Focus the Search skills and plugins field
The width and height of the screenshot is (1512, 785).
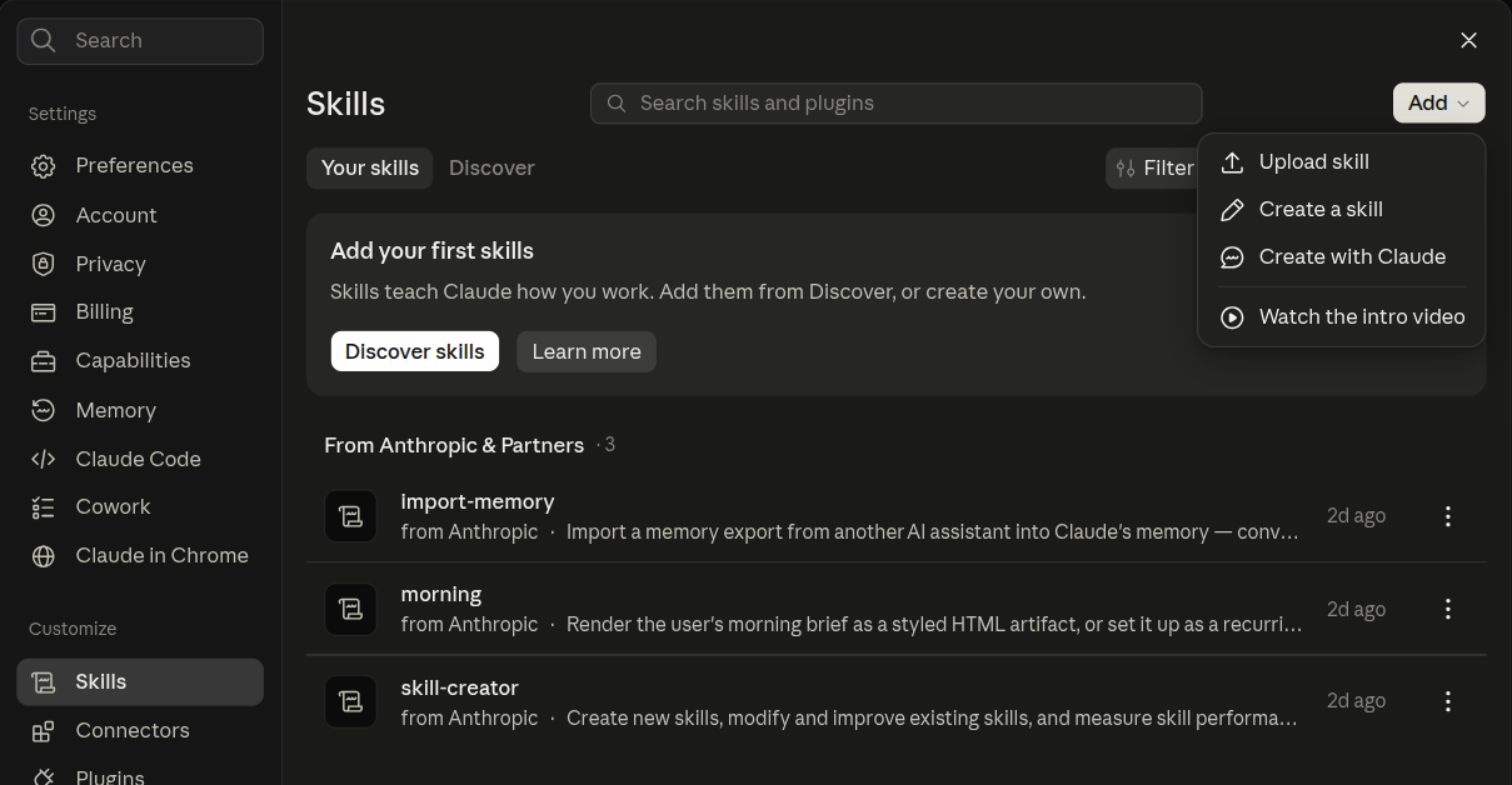pos(896,103)
